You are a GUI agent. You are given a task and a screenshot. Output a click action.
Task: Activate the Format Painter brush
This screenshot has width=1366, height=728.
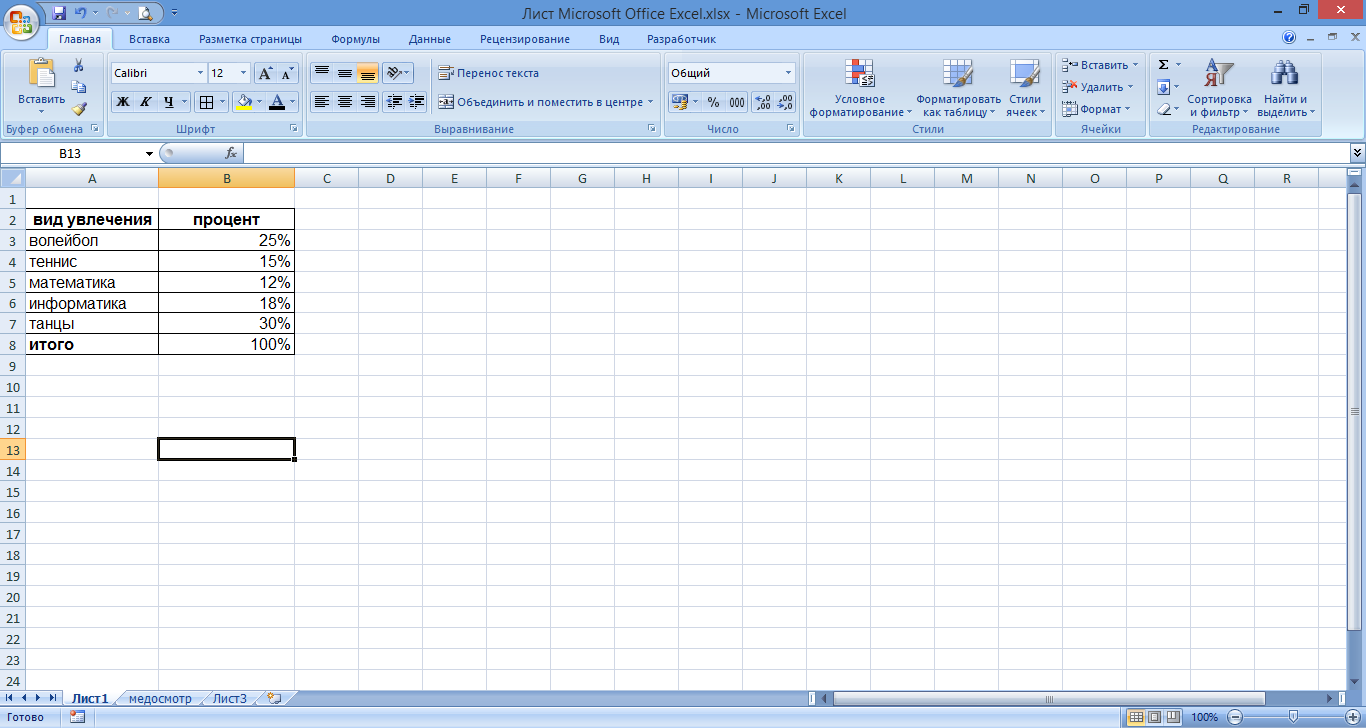[79, 109]
